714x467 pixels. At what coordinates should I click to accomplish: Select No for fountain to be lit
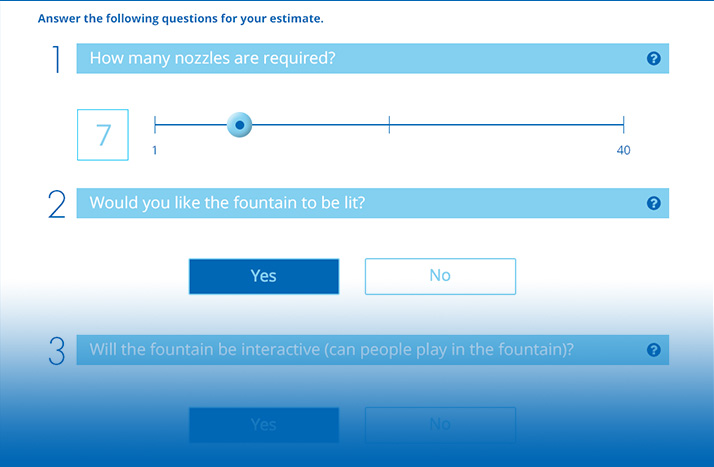440,276
